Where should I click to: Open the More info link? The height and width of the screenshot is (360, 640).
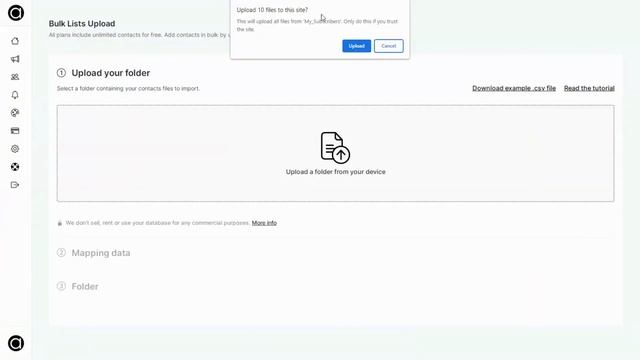264,223
